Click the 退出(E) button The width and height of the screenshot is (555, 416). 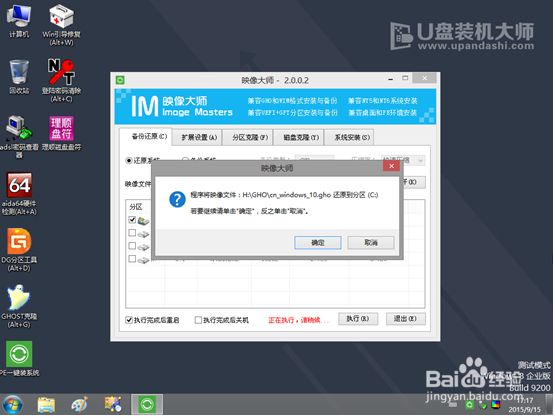pos(406,319)
